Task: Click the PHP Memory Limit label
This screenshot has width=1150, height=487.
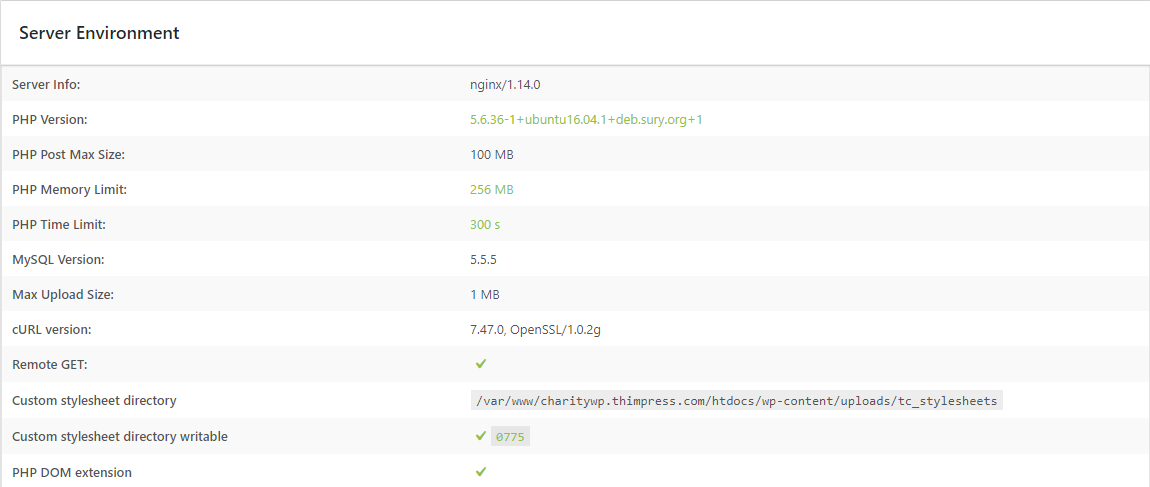Action: (x=70, y=189)
